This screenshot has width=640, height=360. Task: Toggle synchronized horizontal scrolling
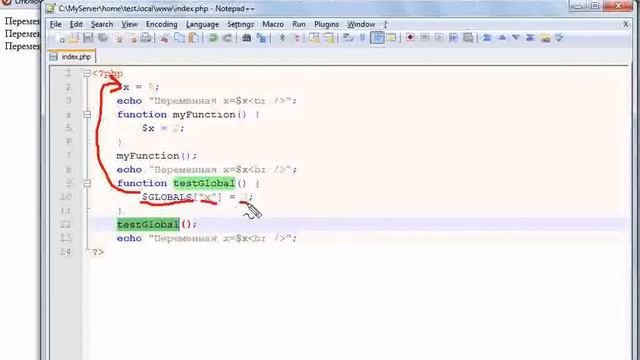coord(329,38)
